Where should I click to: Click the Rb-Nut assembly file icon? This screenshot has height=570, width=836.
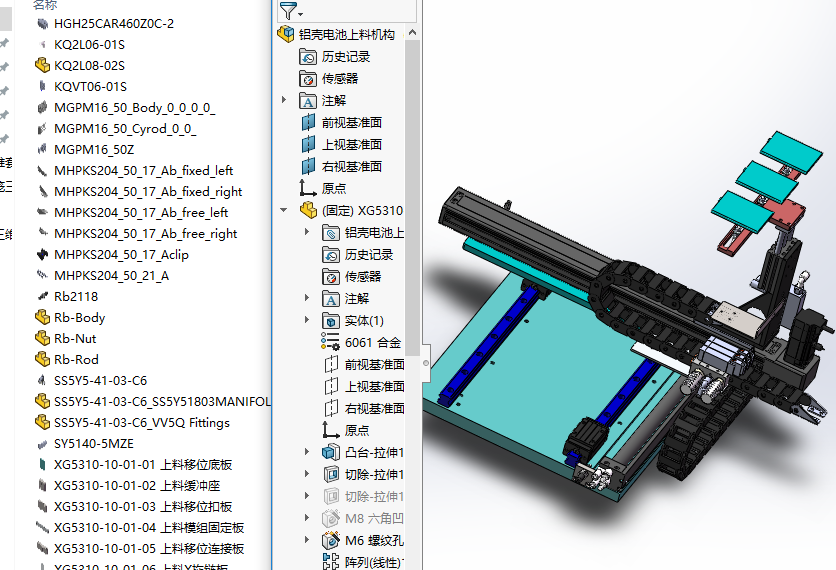point(42,338)
